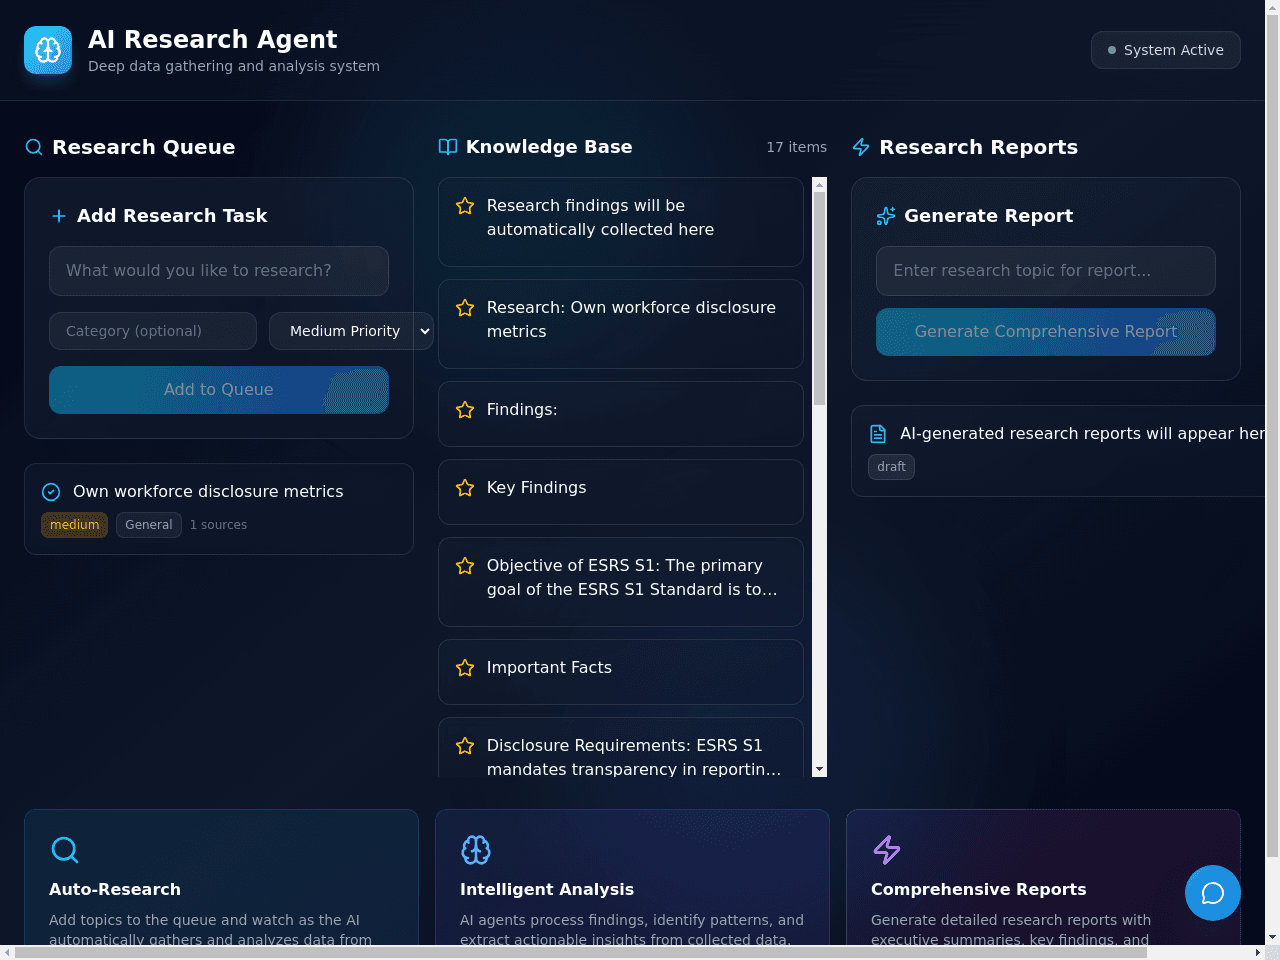Image resolution: width=1280 pixels, height=960 pixels.
Task: Click the Comprehensive Reports lightning icon
Action: point(887,850)
